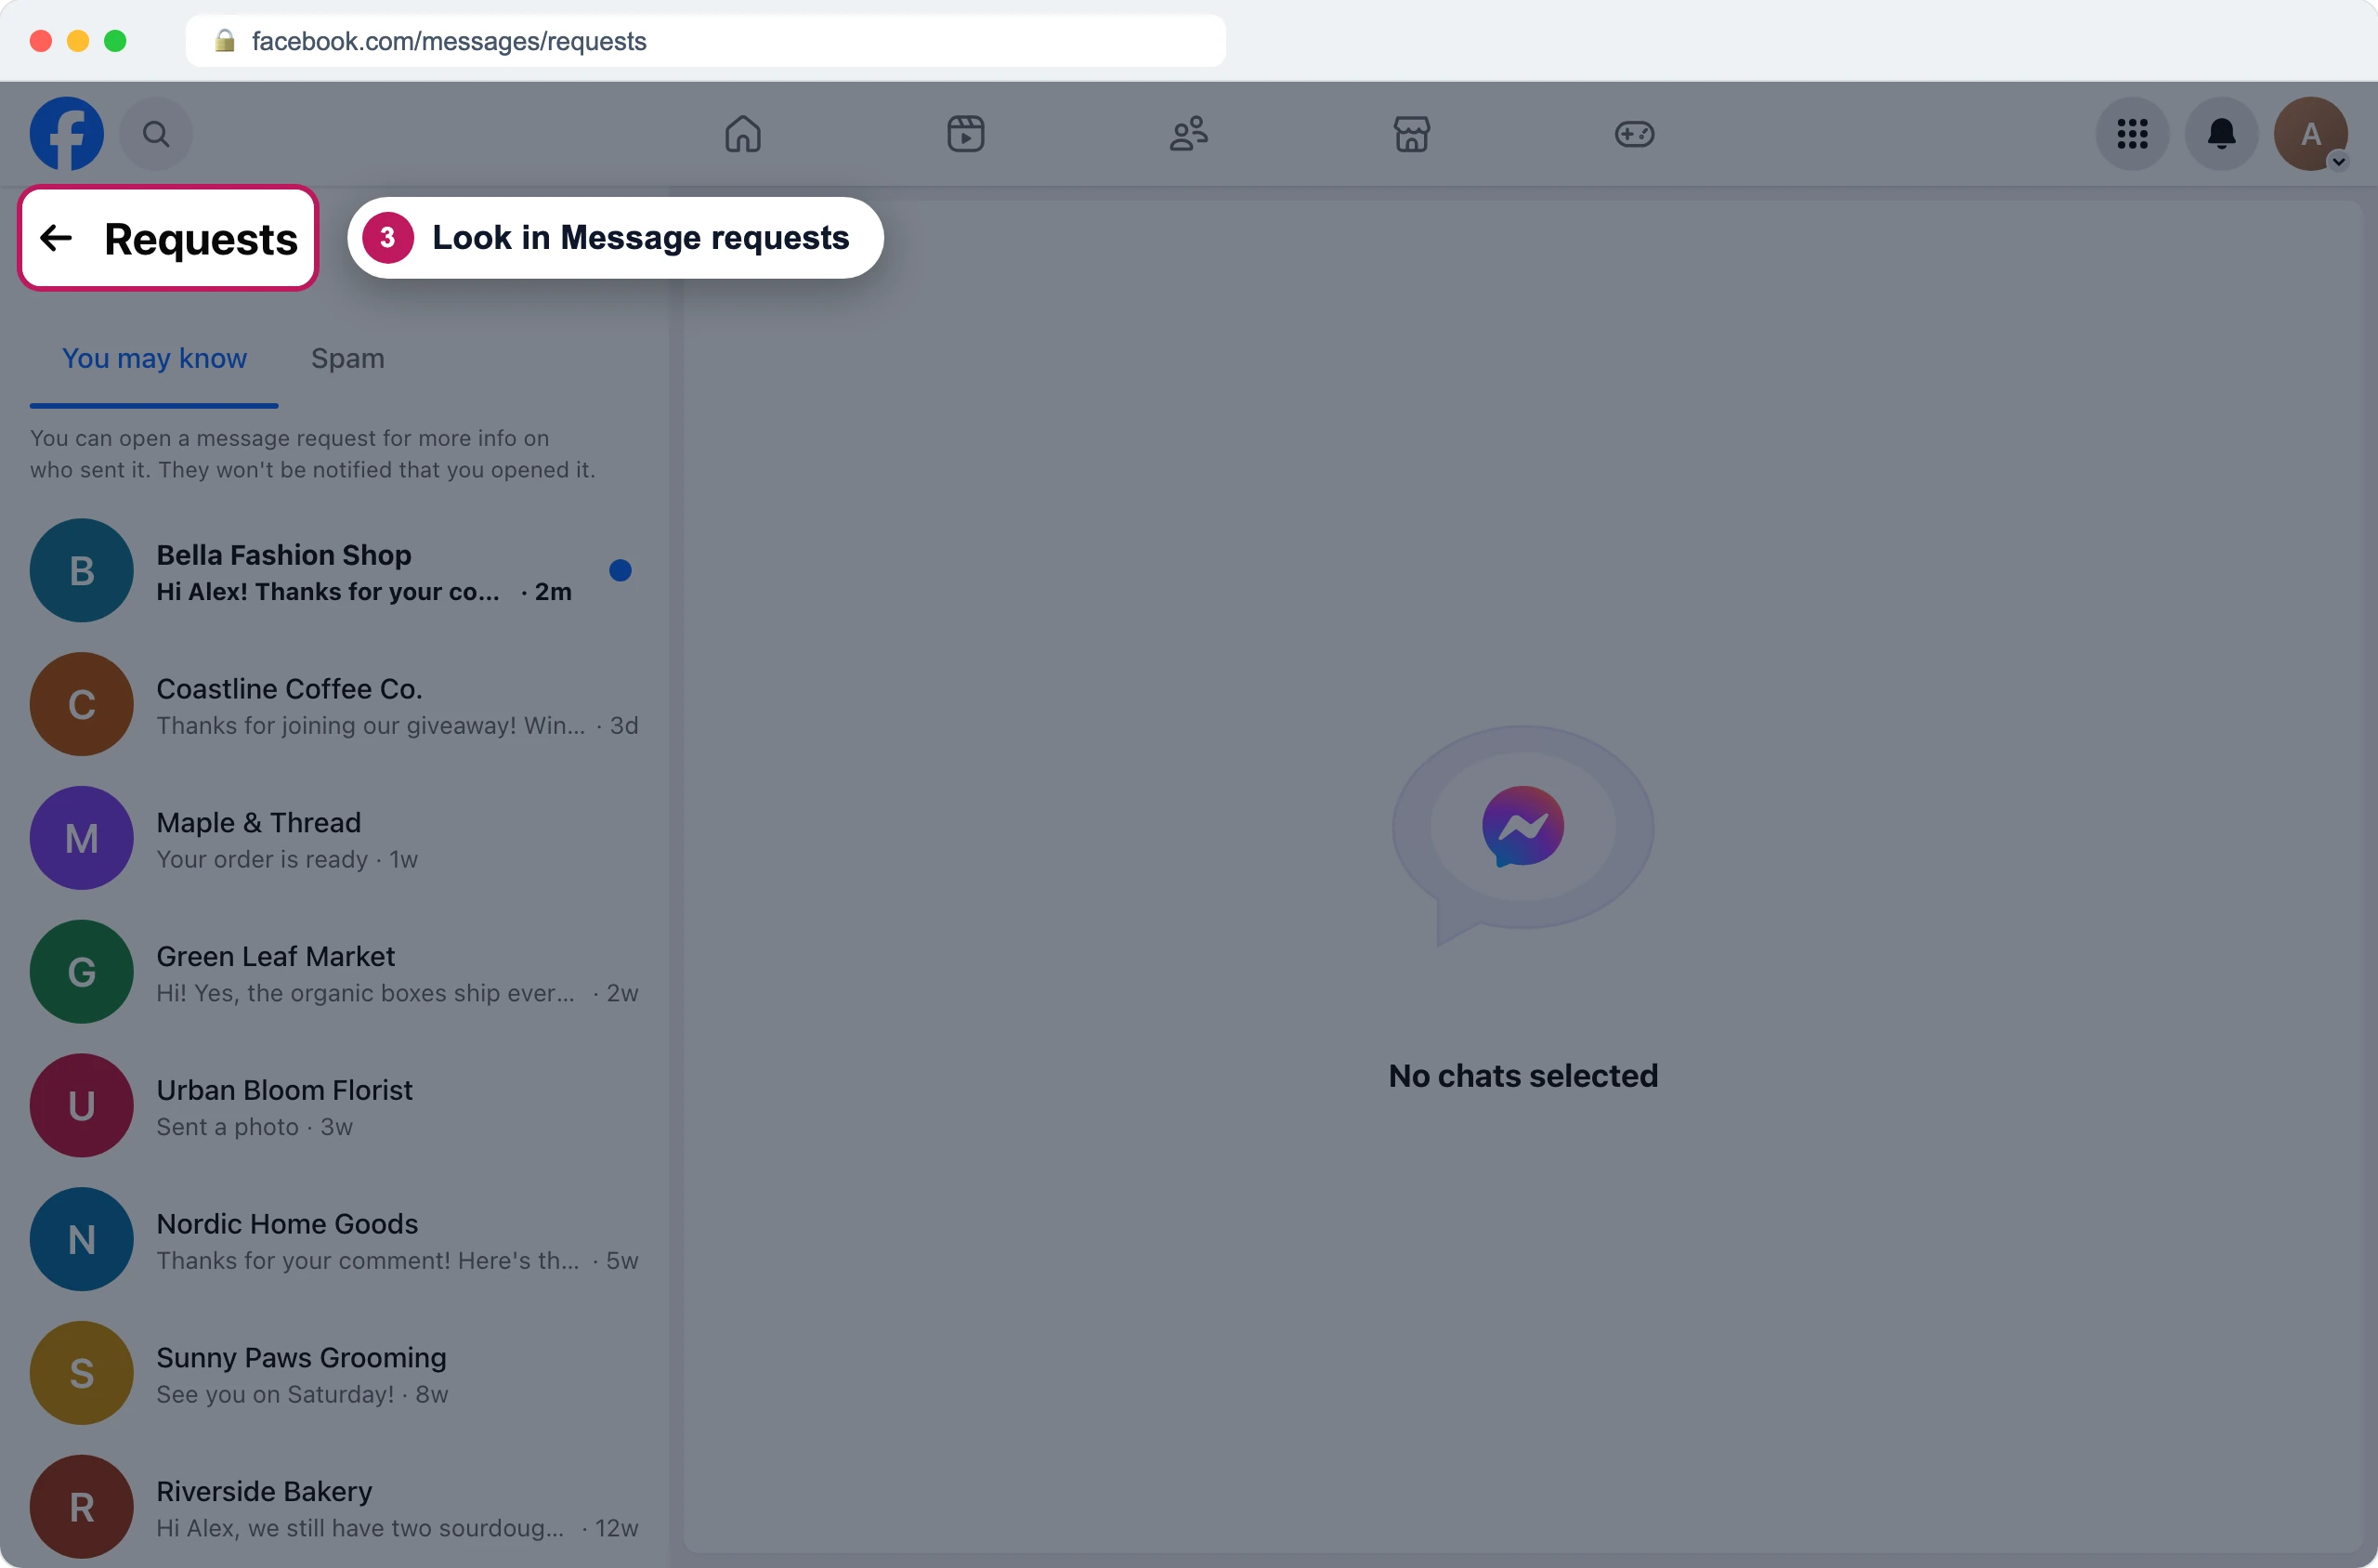Click the Maple & Thread M avatar
The width and height of the screenshot is (2378, 1568).
point(82,839)
